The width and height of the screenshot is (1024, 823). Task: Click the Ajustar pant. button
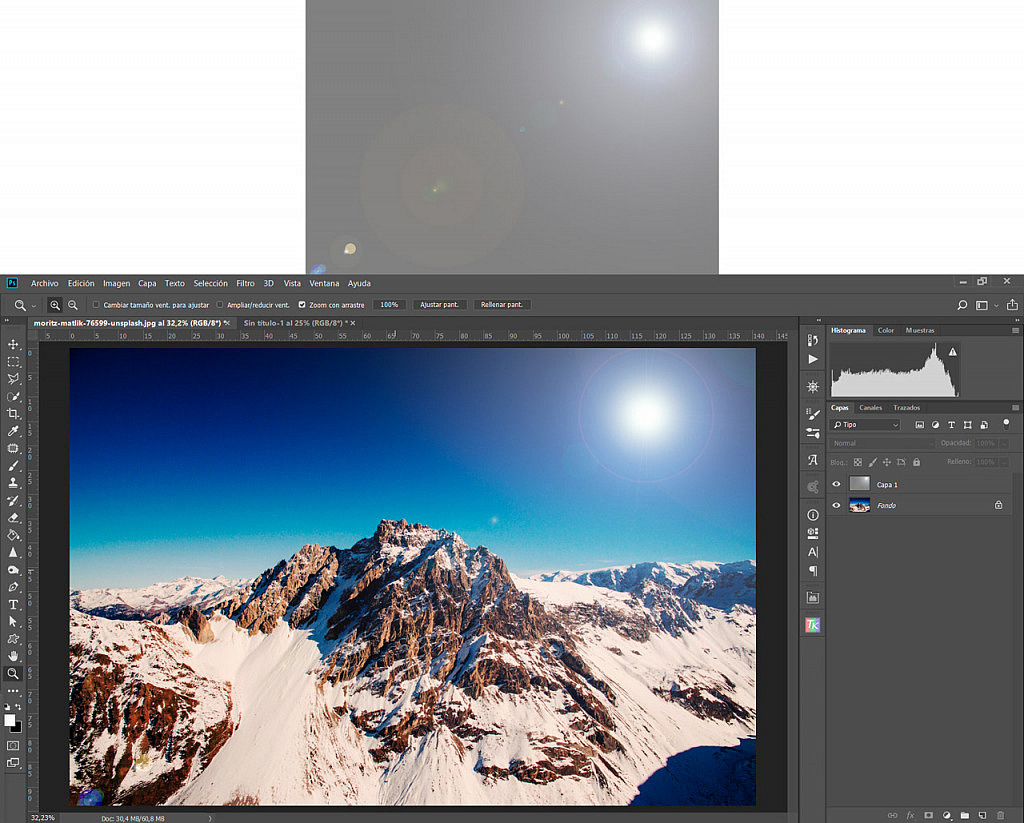[439, 304]
